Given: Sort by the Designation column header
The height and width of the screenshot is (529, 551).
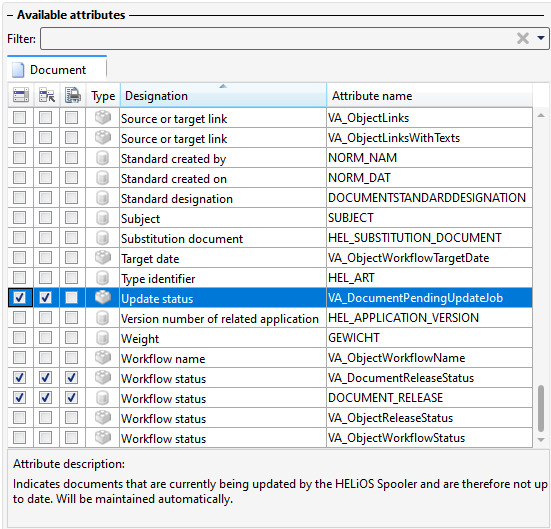Looking at the screenshot, I should click(223, 95).
